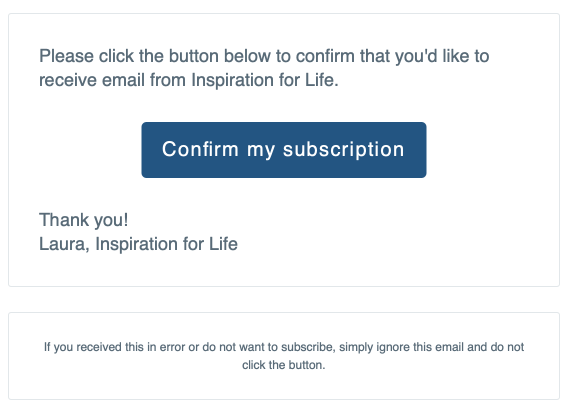Image resolution: width=570 pixels, height=408 pixels.
Task: Click the Confirm my subscription button
Action: click(284, 150)
